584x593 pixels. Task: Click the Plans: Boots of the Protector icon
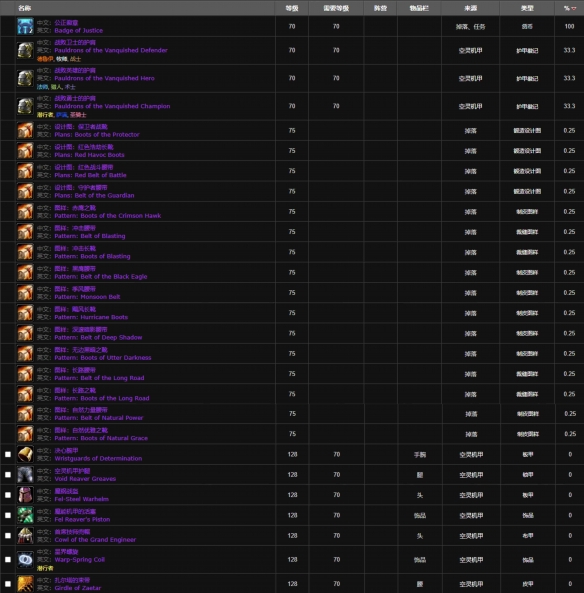click(x=25, y=130)
